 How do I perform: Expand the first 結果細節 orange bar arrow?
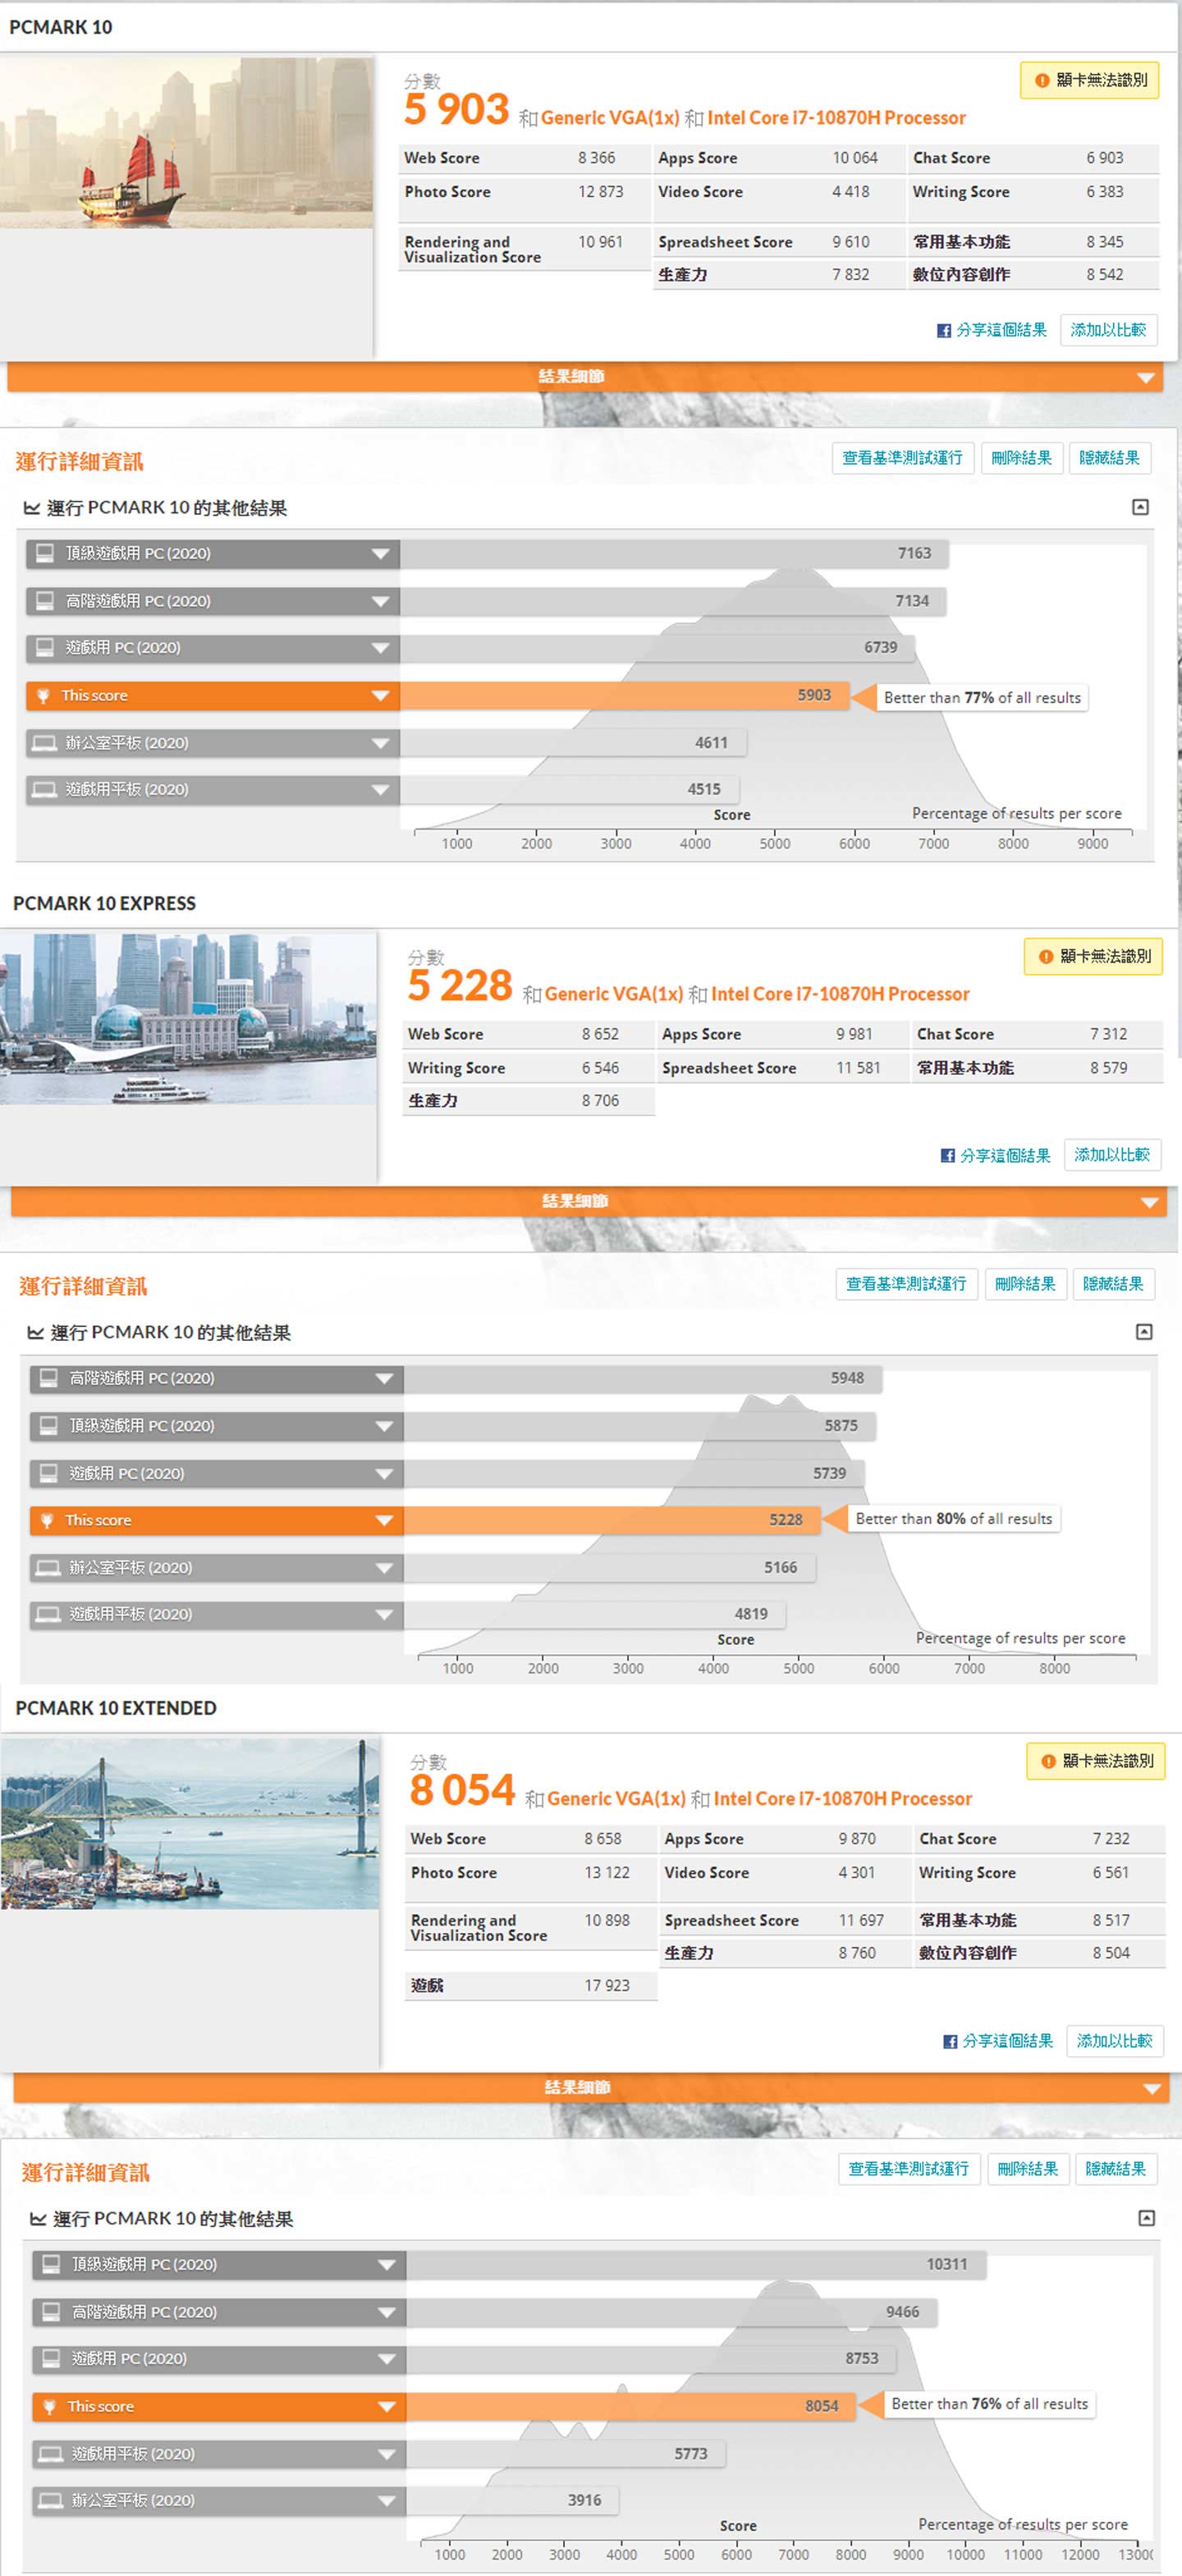tap(1146, 378)
